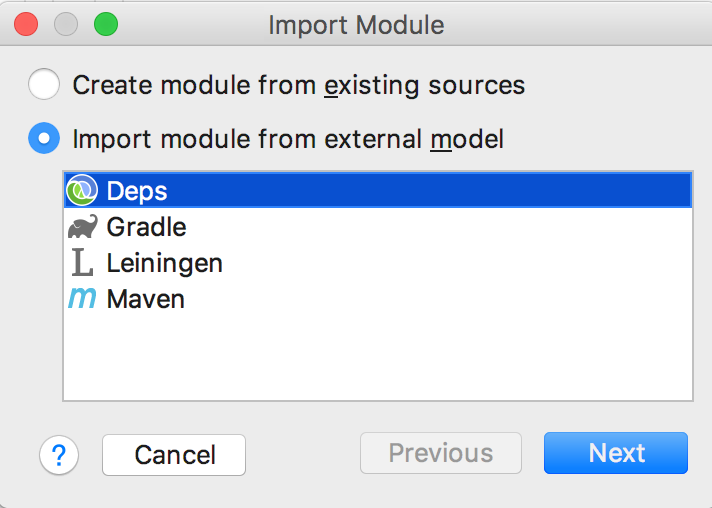
Task: Click the 'Import module from external model' label
Action: pyautogui.click(x=288, y=139)
